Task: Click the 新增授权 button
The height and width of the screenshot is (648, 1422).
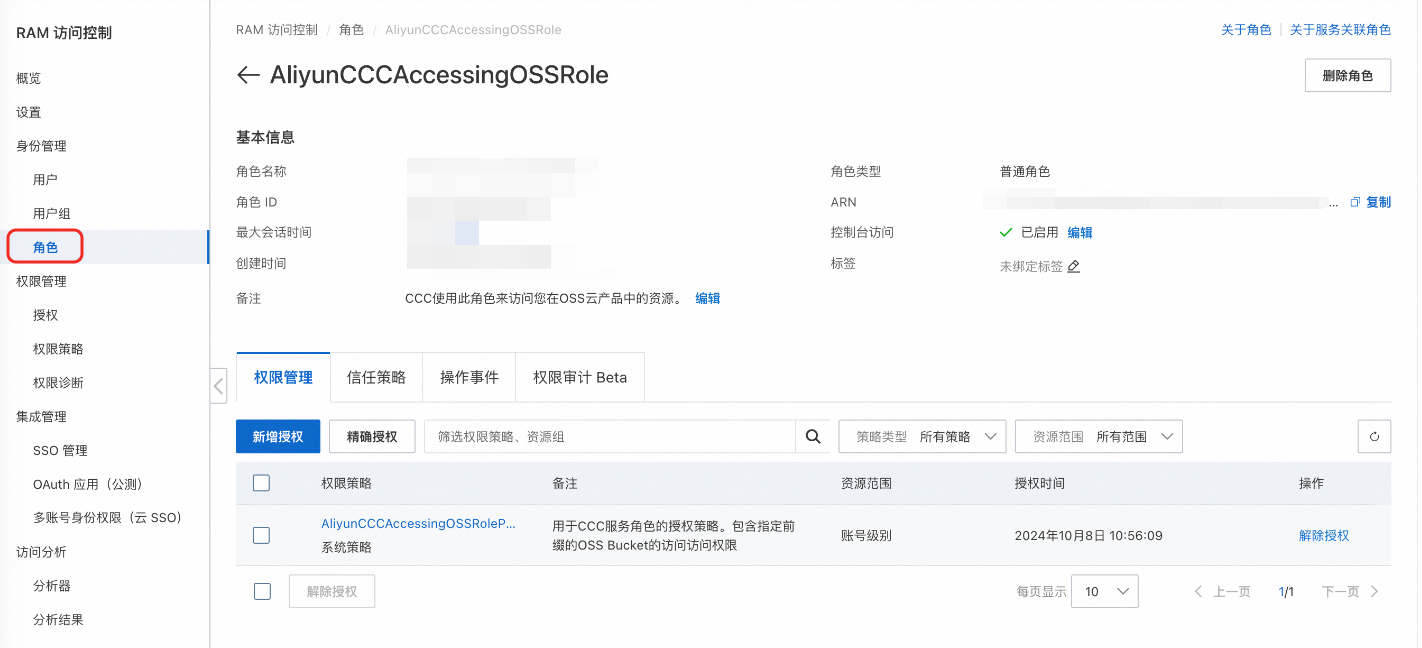Action: [x=277, y=436]
